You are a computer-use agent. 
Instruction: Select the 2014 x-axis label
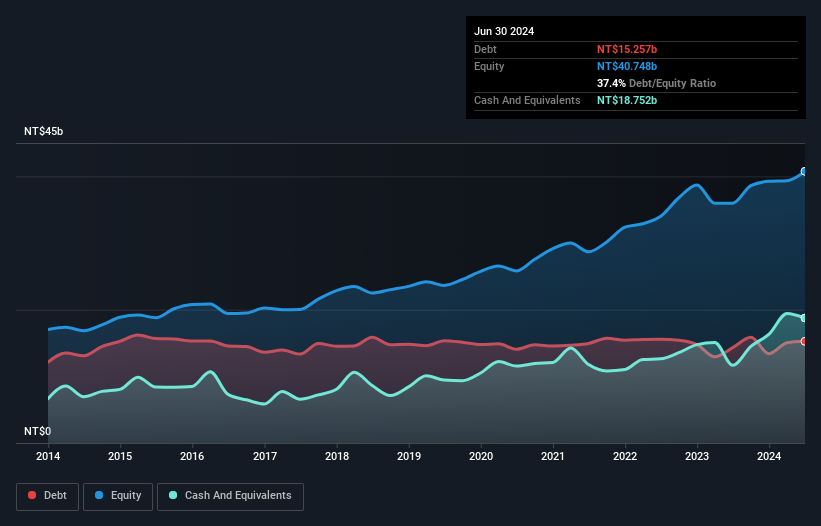(x=48, y=456)
